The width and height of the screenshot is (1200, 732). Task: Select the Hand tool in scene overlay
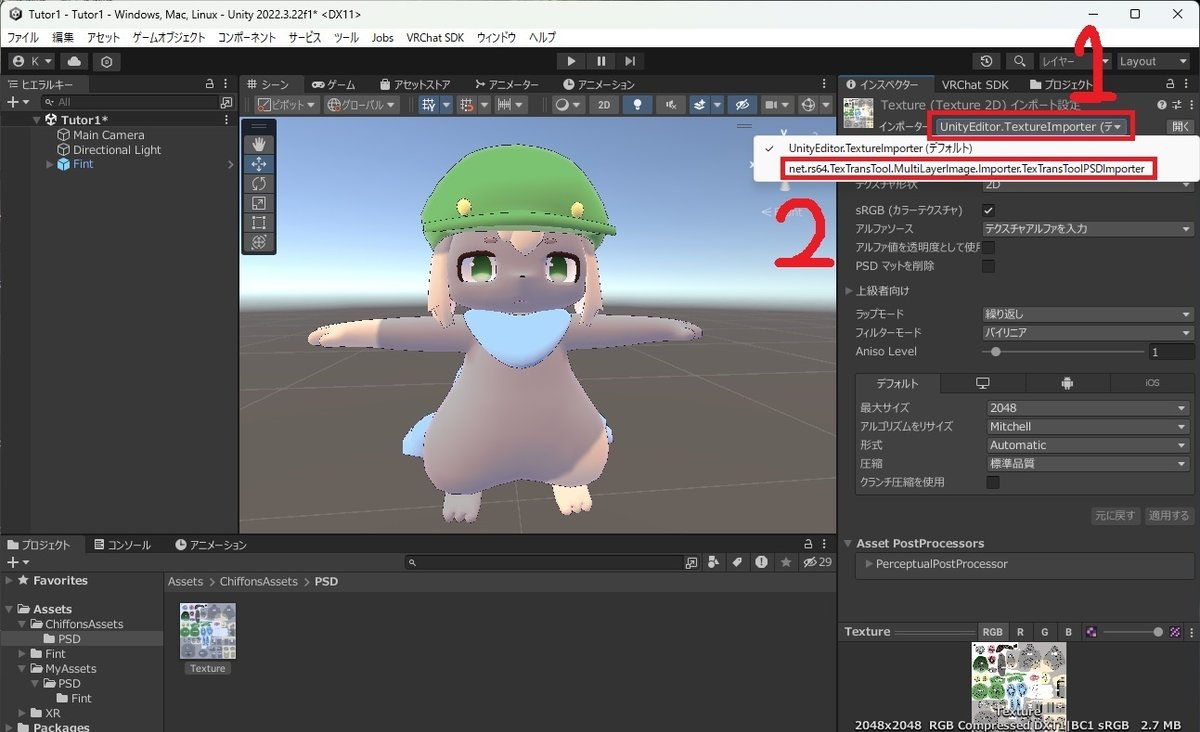pos(258,145)
